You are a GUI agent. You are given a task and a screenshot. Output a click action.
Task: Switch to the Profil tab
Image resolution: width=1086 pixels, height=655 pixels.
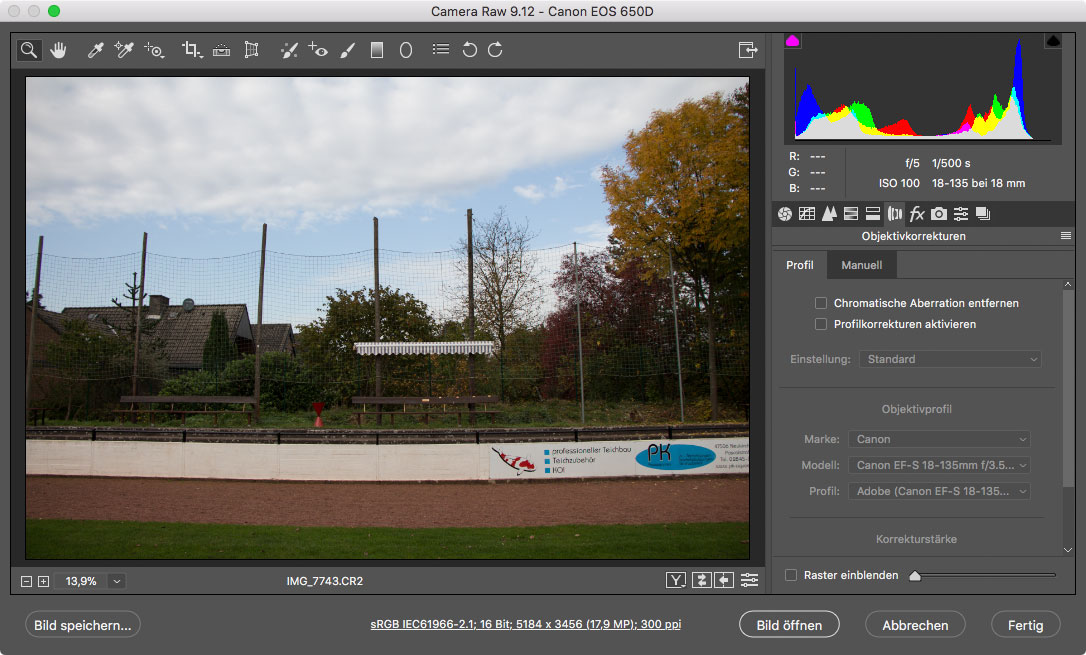point(800,265)
